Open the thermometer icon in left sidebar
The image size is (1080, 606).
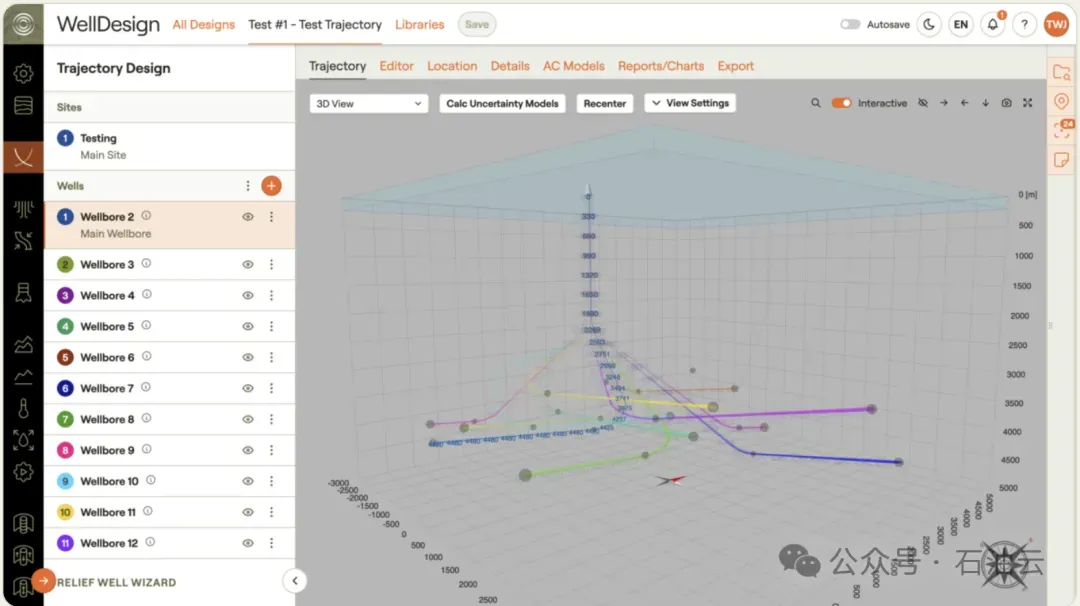[23, 408]
